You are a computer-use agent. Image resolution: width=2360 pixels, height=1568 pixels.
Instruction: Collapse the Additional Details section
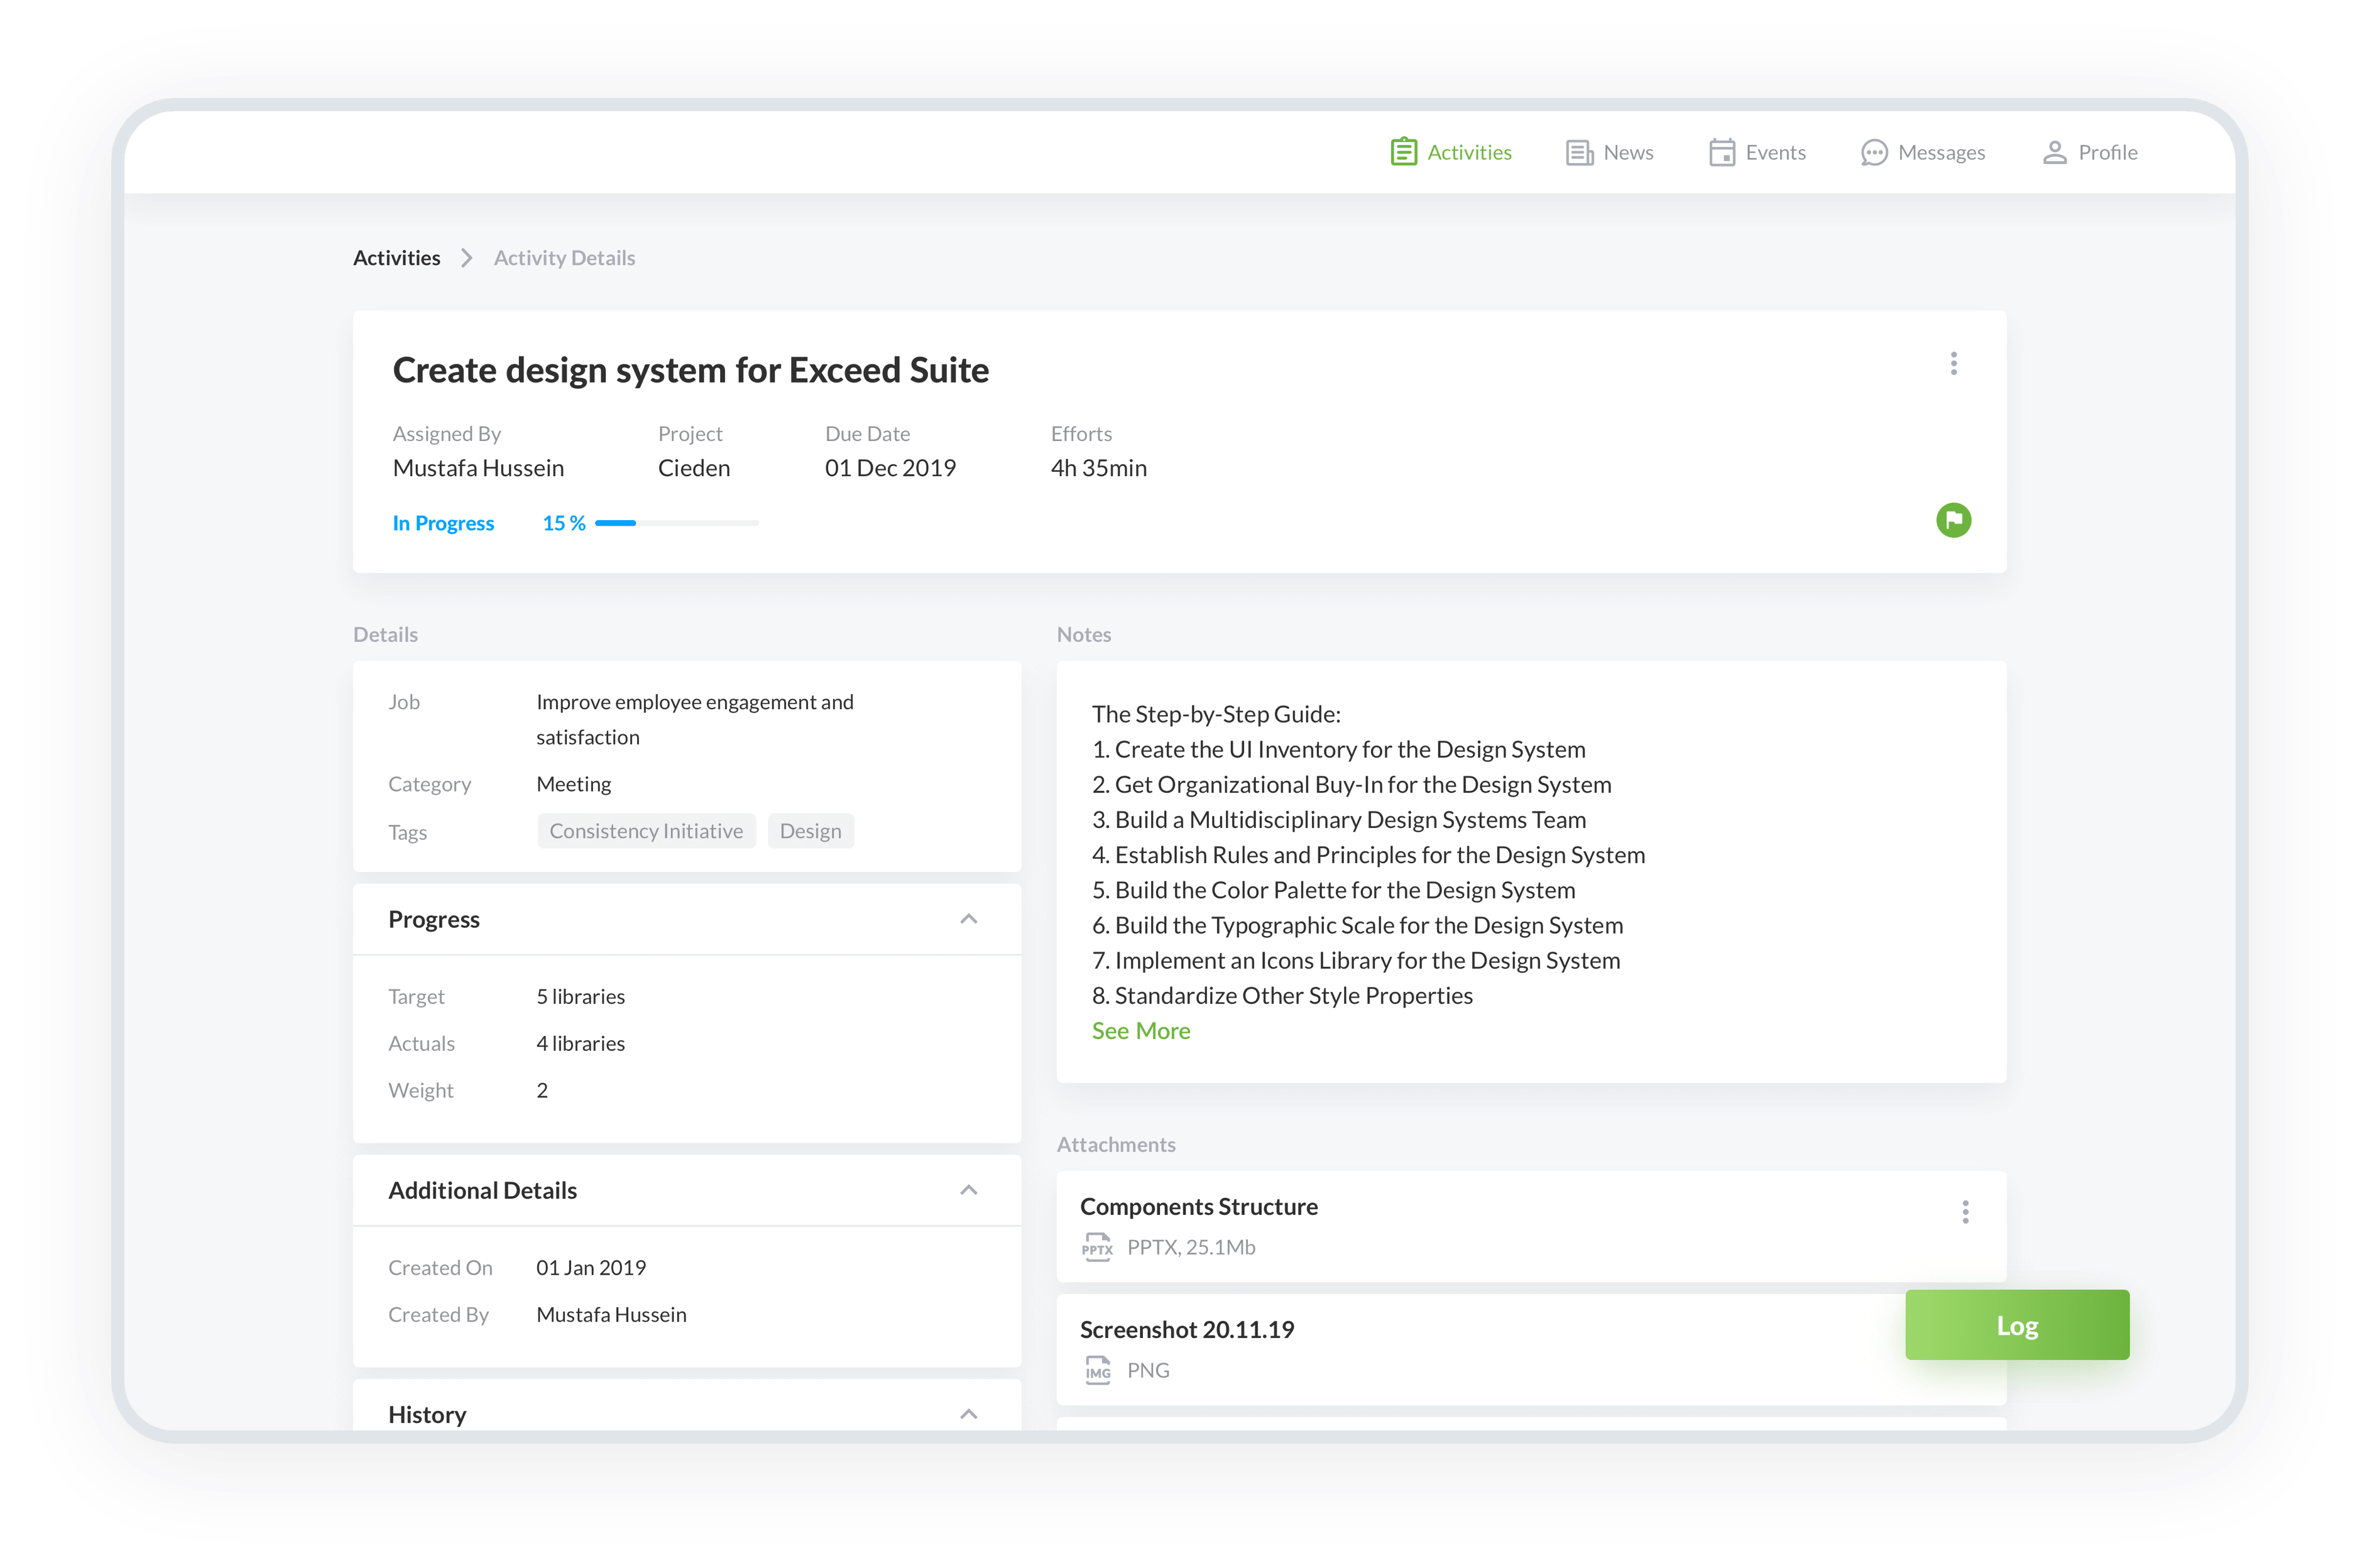[968, 1190]
